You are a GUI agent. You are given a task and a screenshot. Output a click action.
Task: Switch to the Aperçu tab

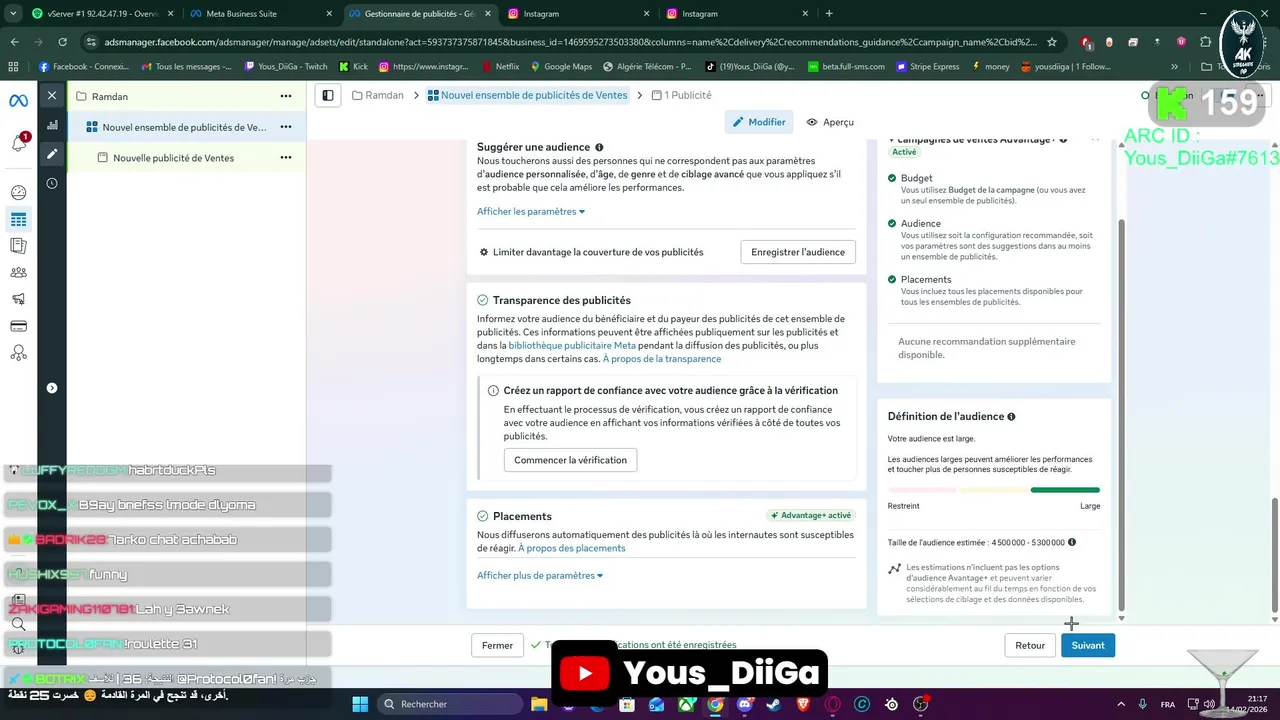coord(830,122)
